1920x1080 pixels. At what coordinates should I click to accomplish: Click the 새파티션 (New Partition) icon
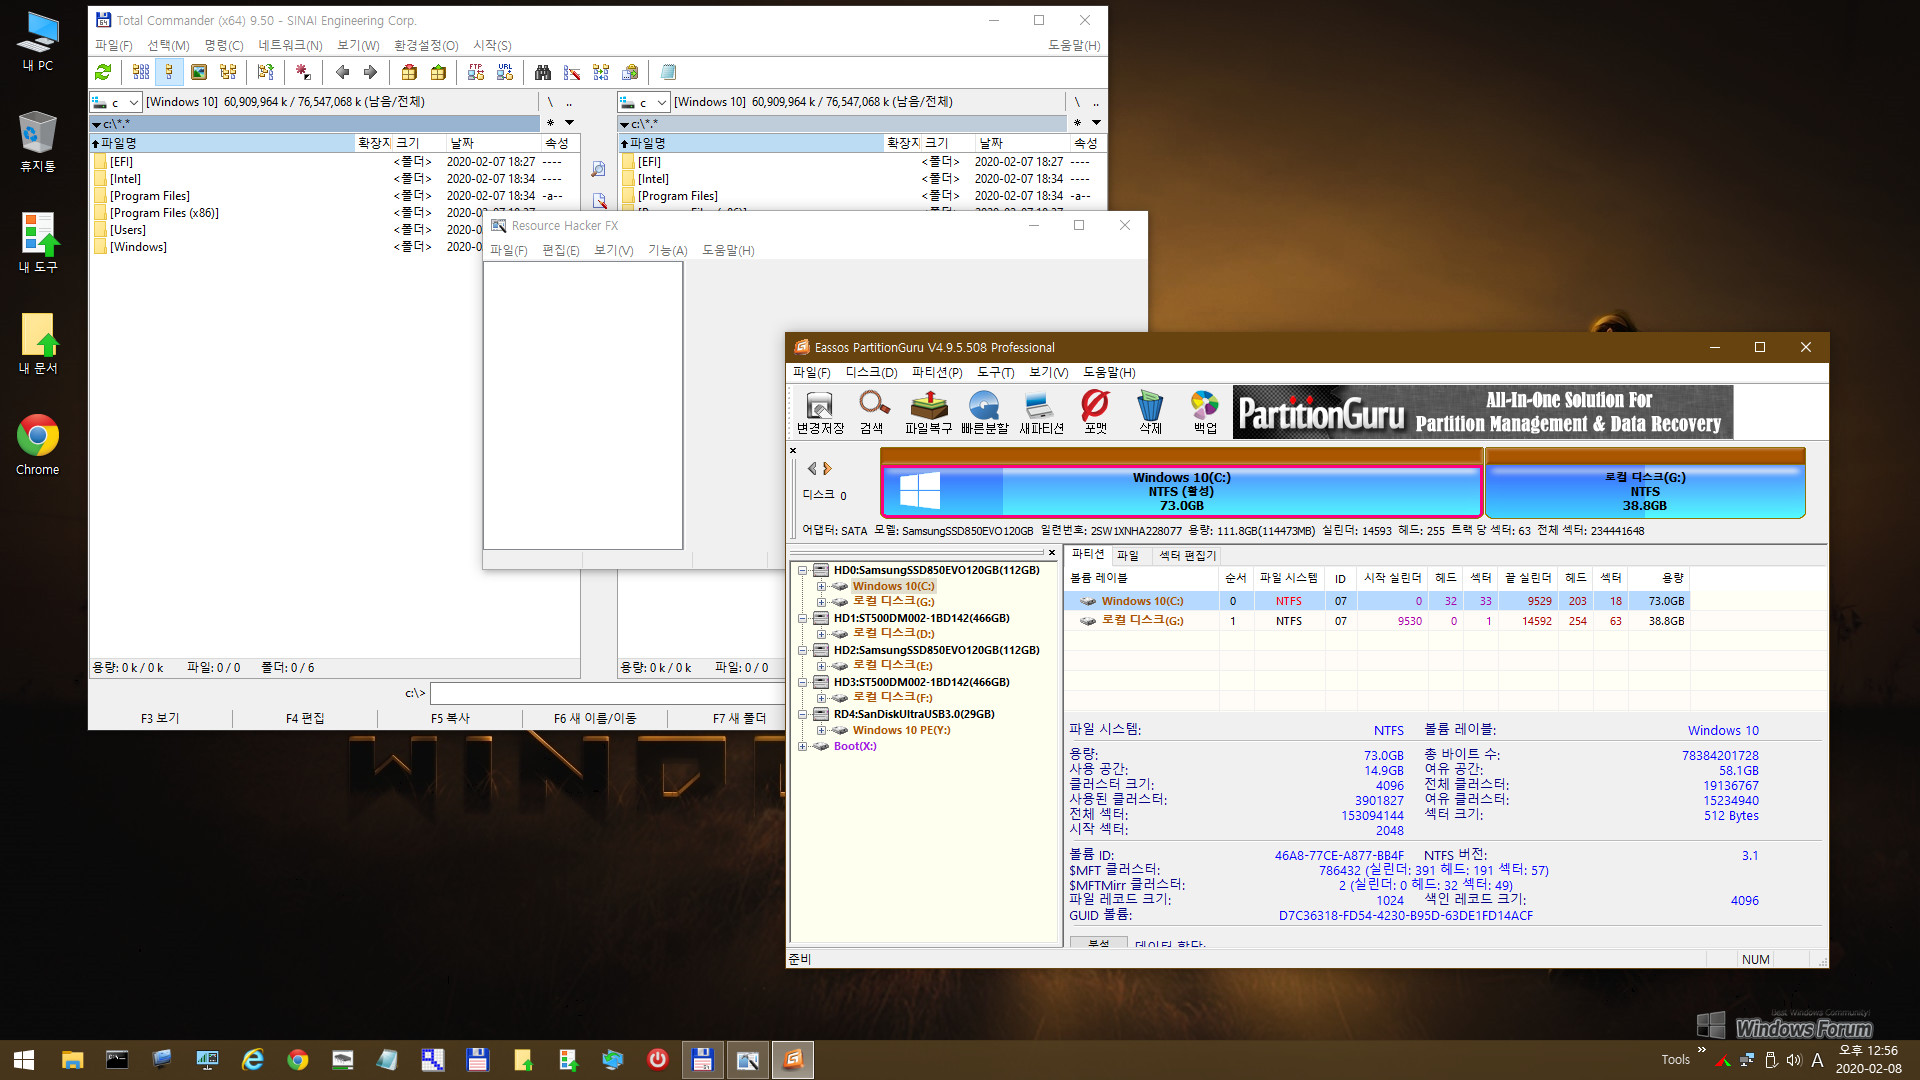point(1042,409)
